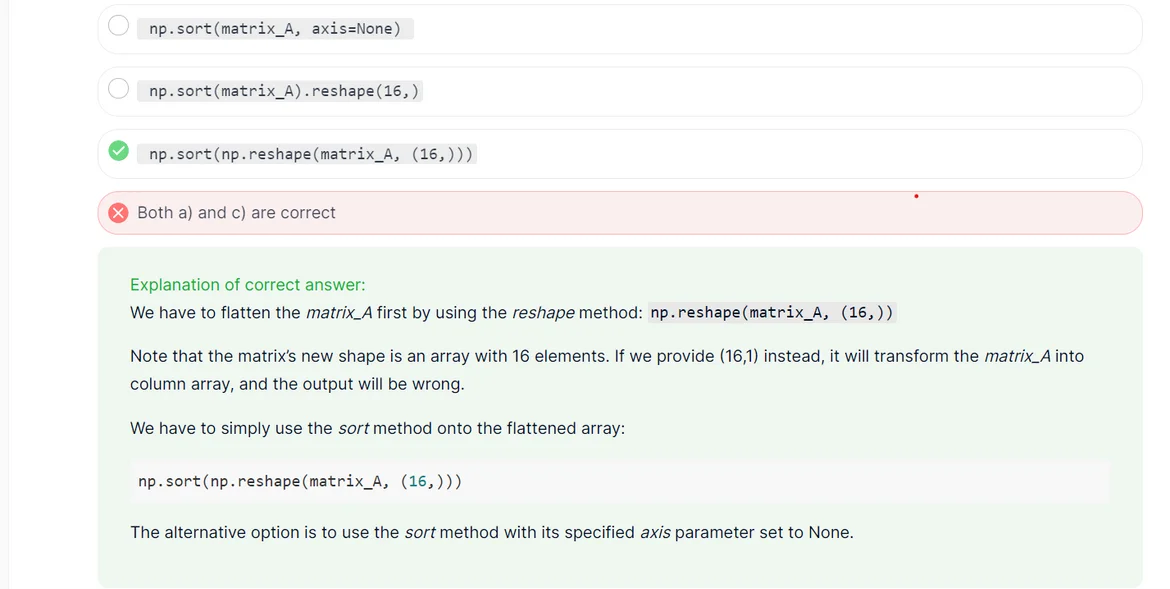Select the radio button for np.sort(matrix_A).reshape(16,)
This screenshot has width=1170, height=589.
[118, 89]
